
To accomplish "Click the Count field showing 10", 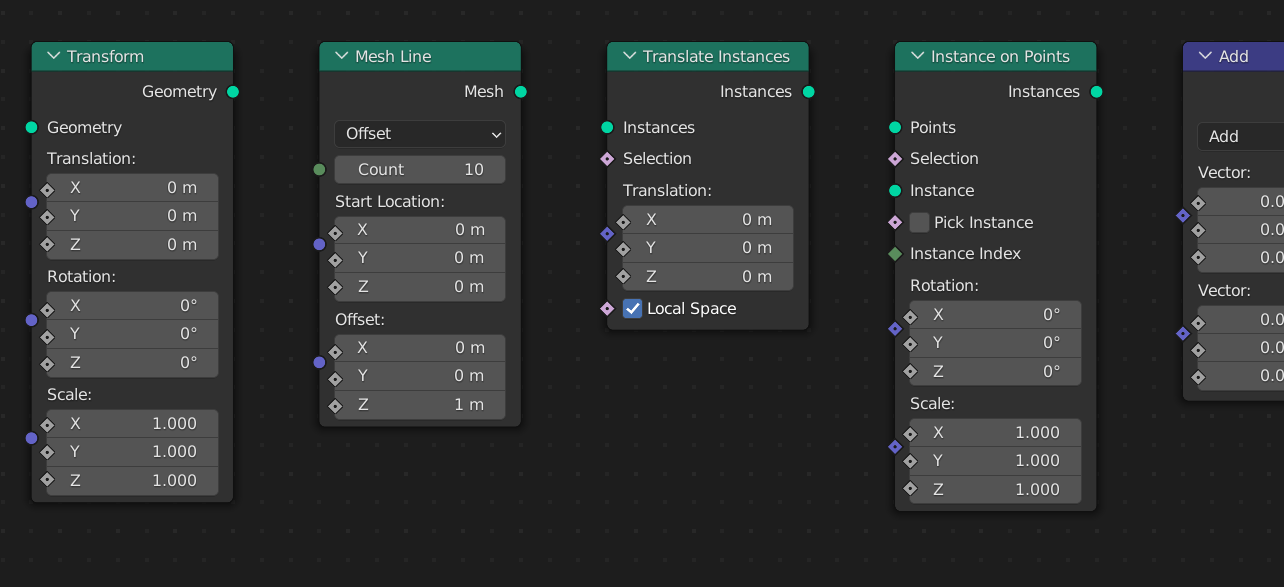I will point(420,170).
